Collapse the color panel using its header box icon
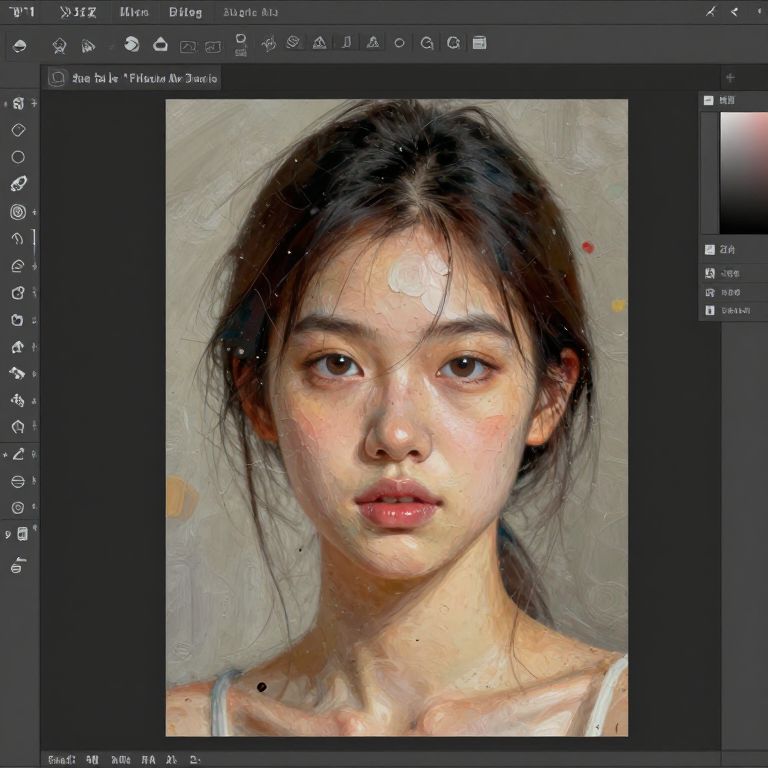 (x=708, y=100)
